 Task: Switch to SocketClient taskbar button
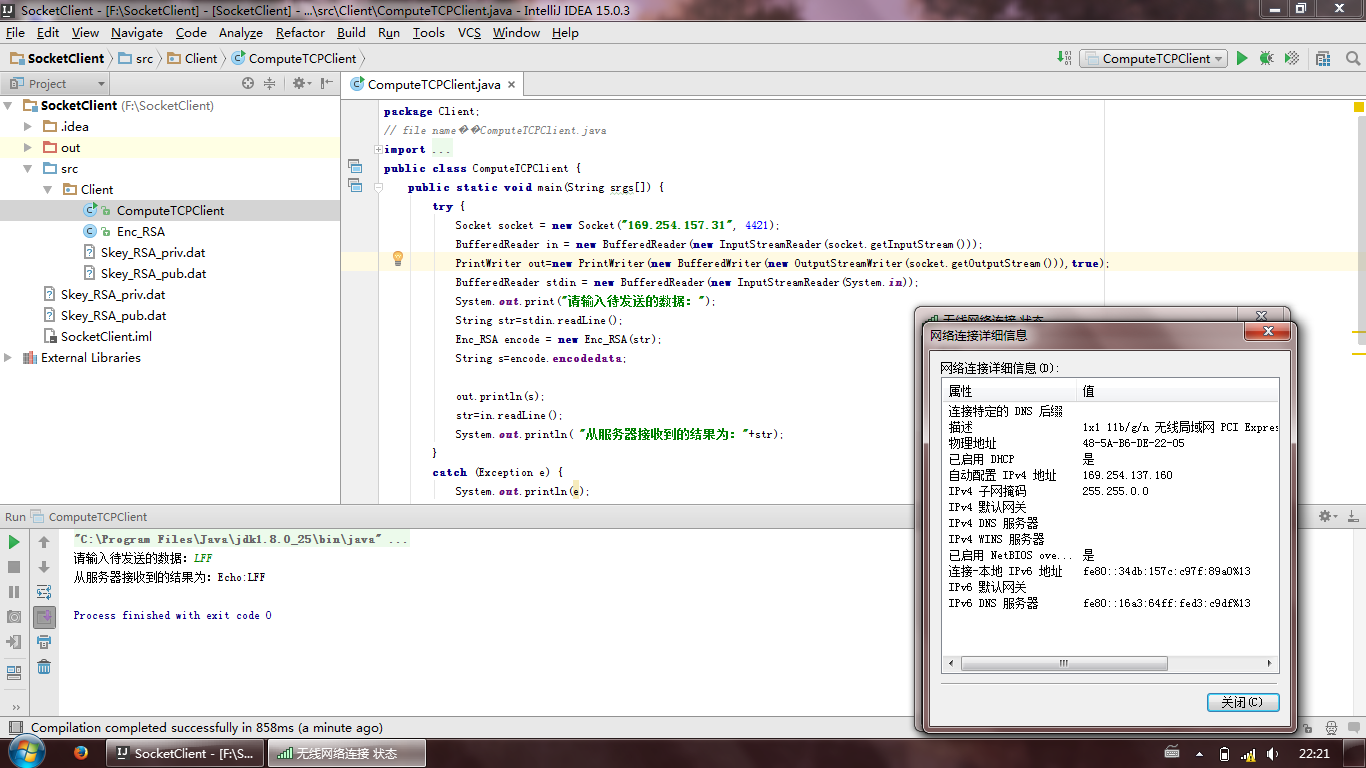(185, 753)
